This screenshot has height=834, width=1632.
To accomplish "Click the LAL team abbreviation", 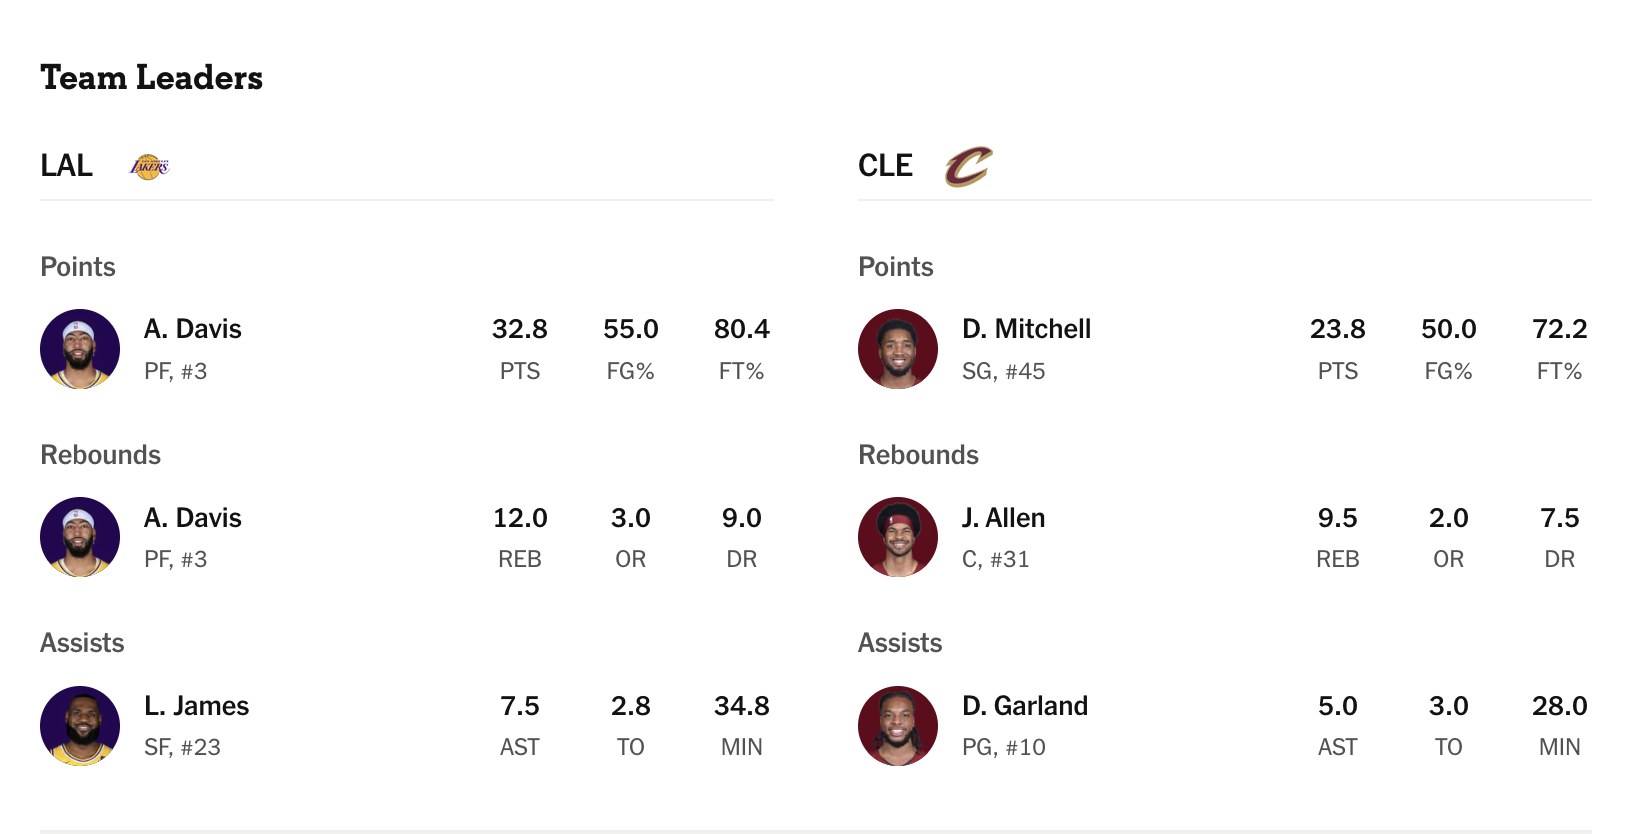I will tap(66, 166).
